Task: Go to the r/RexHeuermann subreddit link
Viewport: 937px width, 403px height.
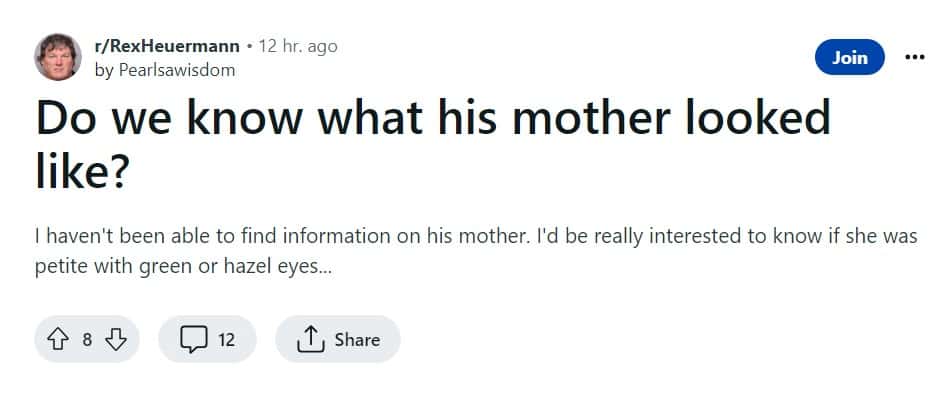Action: (x=167, y=46)
